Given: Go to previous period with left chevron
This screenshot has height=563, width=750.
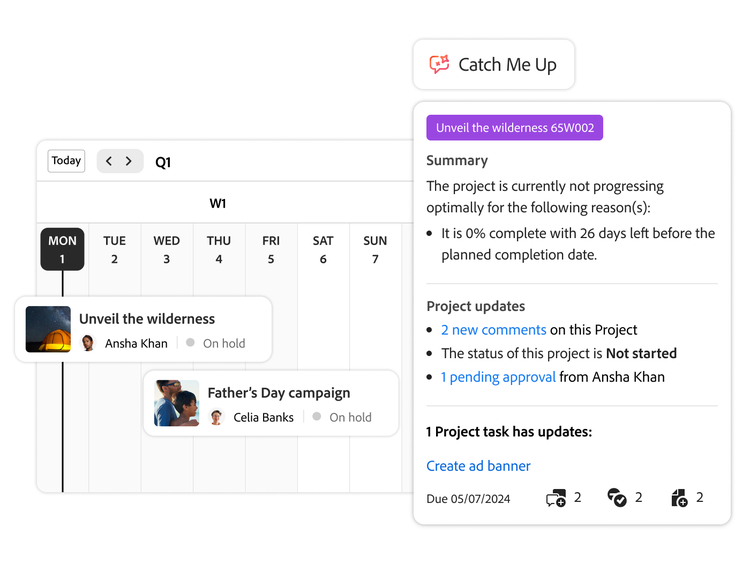Looking at the screenshot, I should pyautogui.click(x=109, y=161).
